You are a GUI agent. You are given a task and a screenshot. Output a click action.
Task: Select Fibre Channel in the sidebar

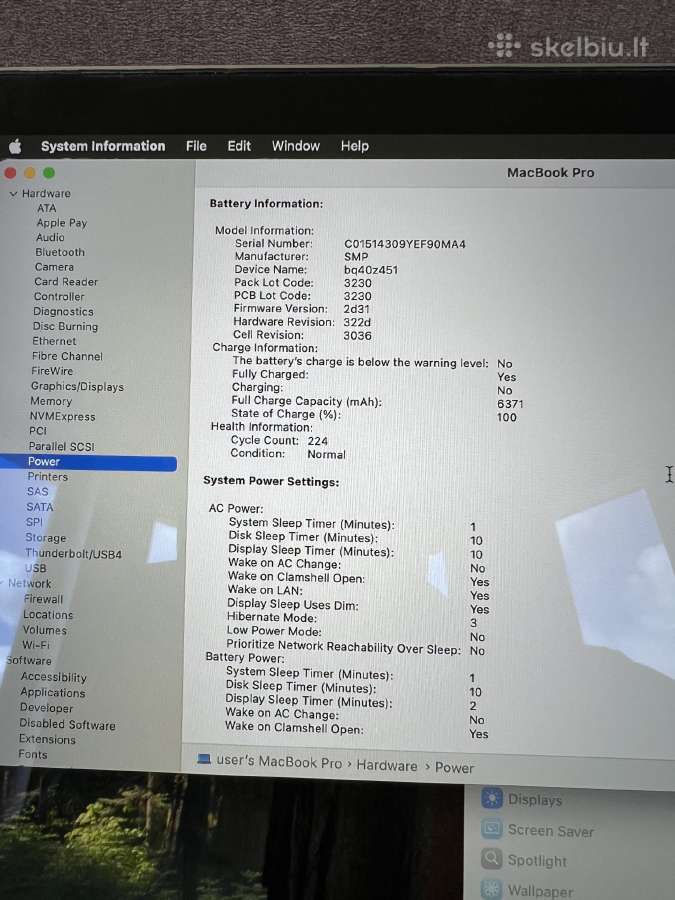(67, 356)
